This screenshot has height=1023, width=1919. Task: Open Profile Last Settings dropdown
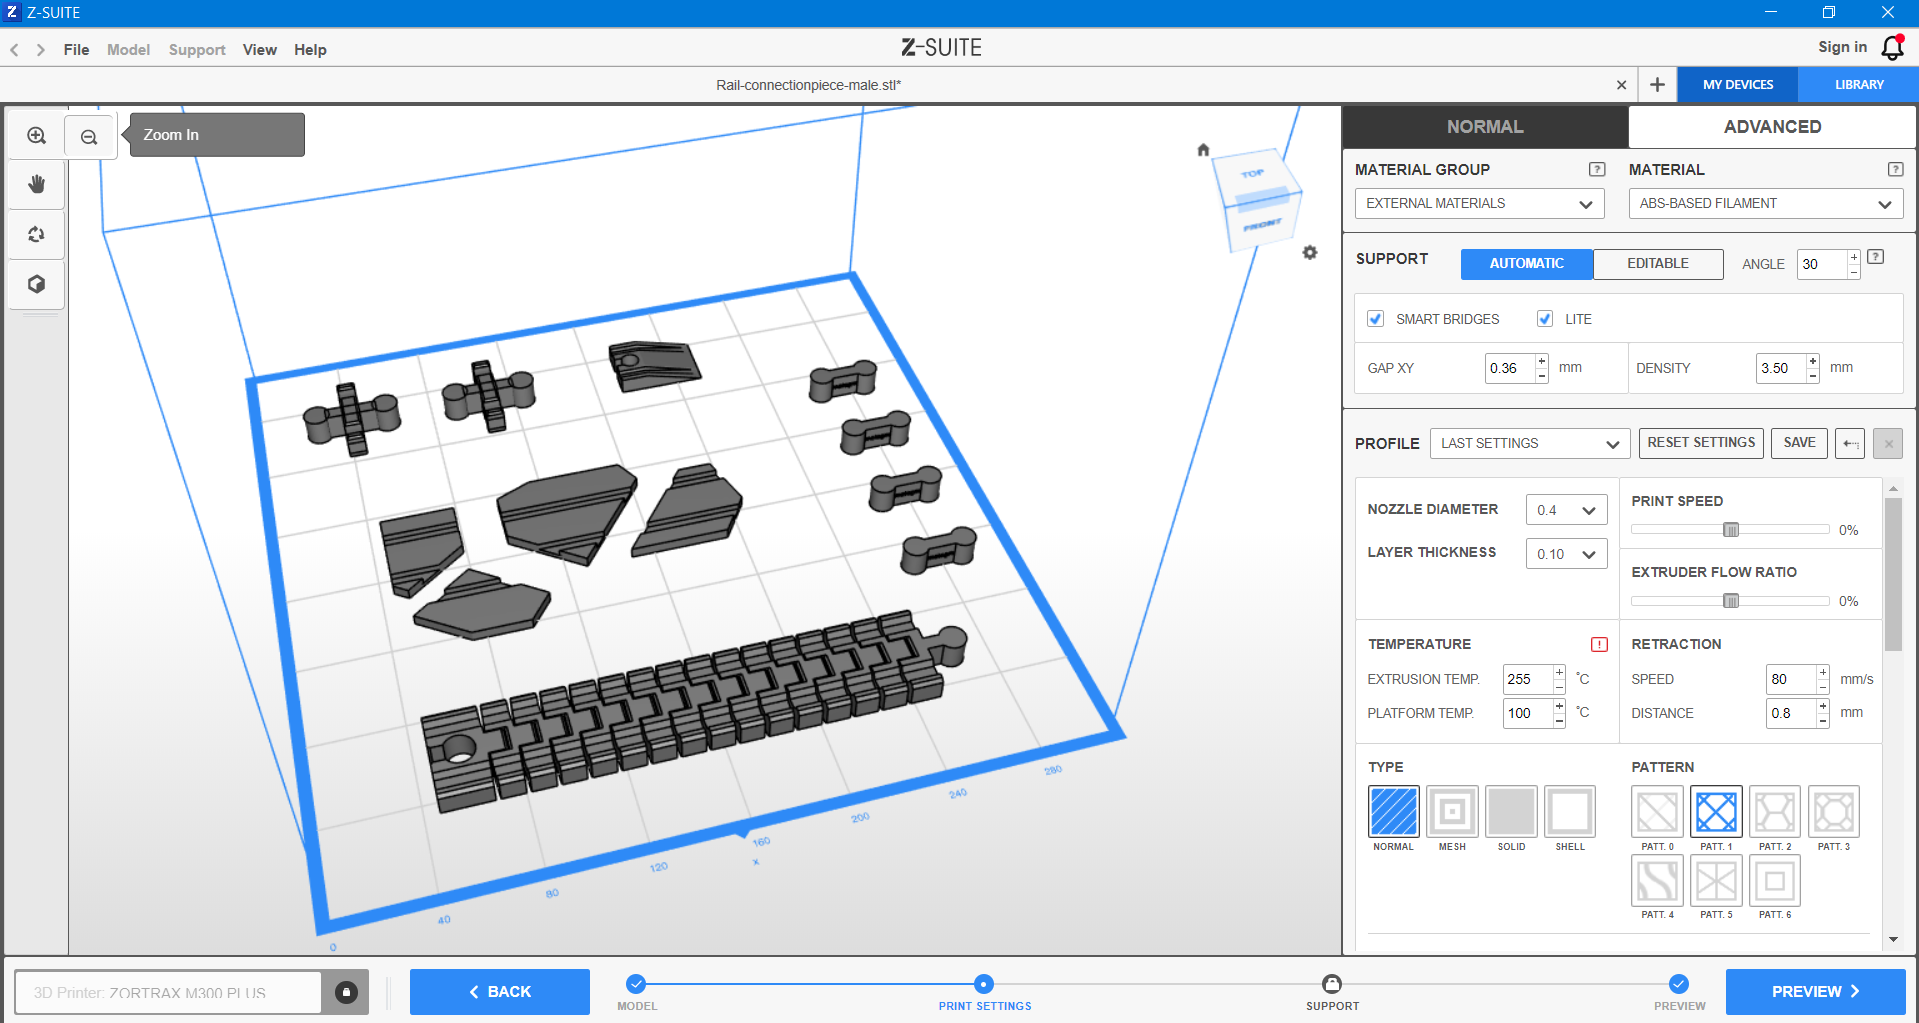pos(1530,444)
